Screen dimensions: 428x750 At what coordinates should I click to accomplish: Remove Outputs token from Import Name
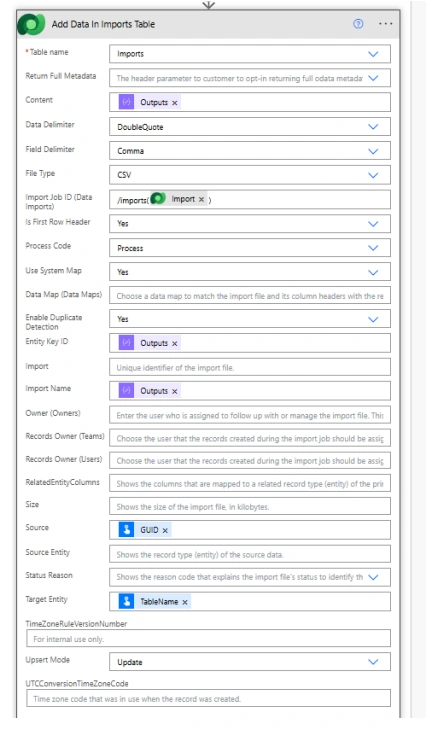pyautogui.click(x=175, y=391)
